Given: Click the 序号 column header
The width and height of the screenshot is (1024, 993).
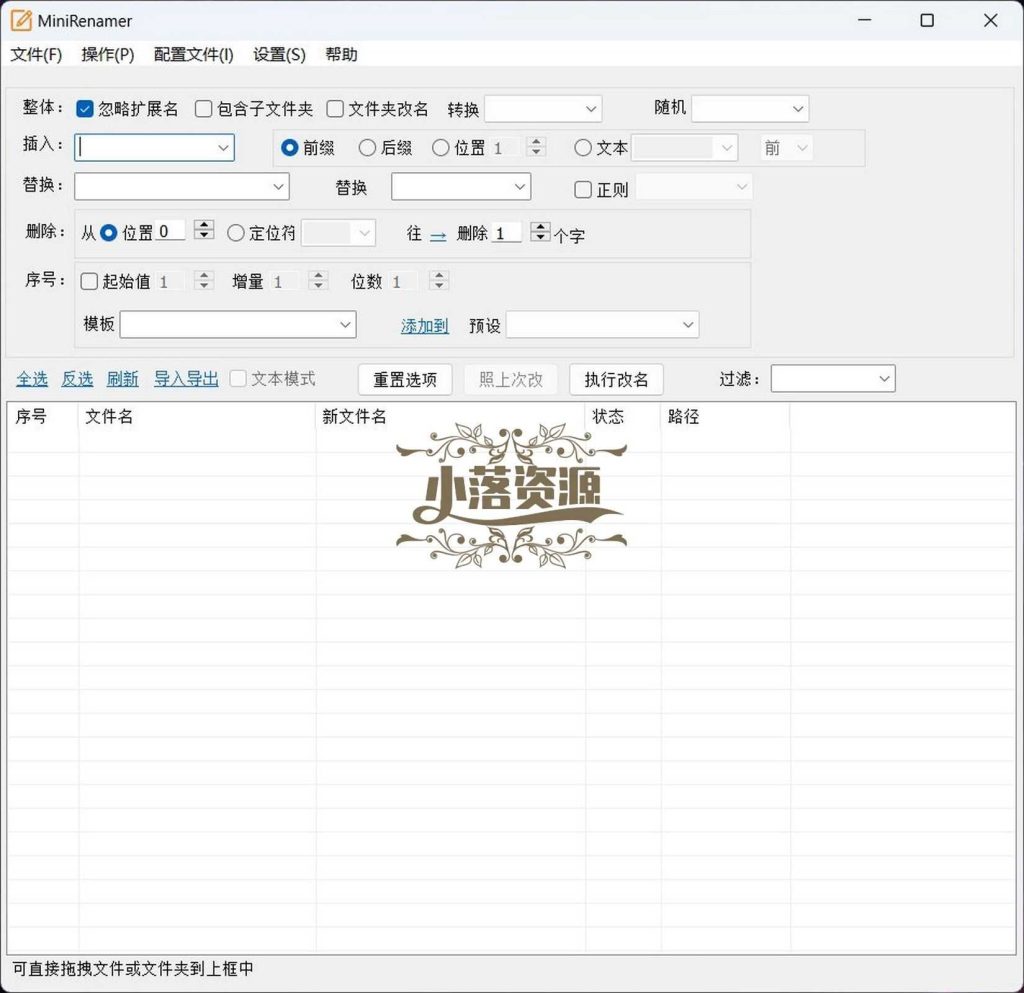Looking at the screenshot, I should [43, 417].
